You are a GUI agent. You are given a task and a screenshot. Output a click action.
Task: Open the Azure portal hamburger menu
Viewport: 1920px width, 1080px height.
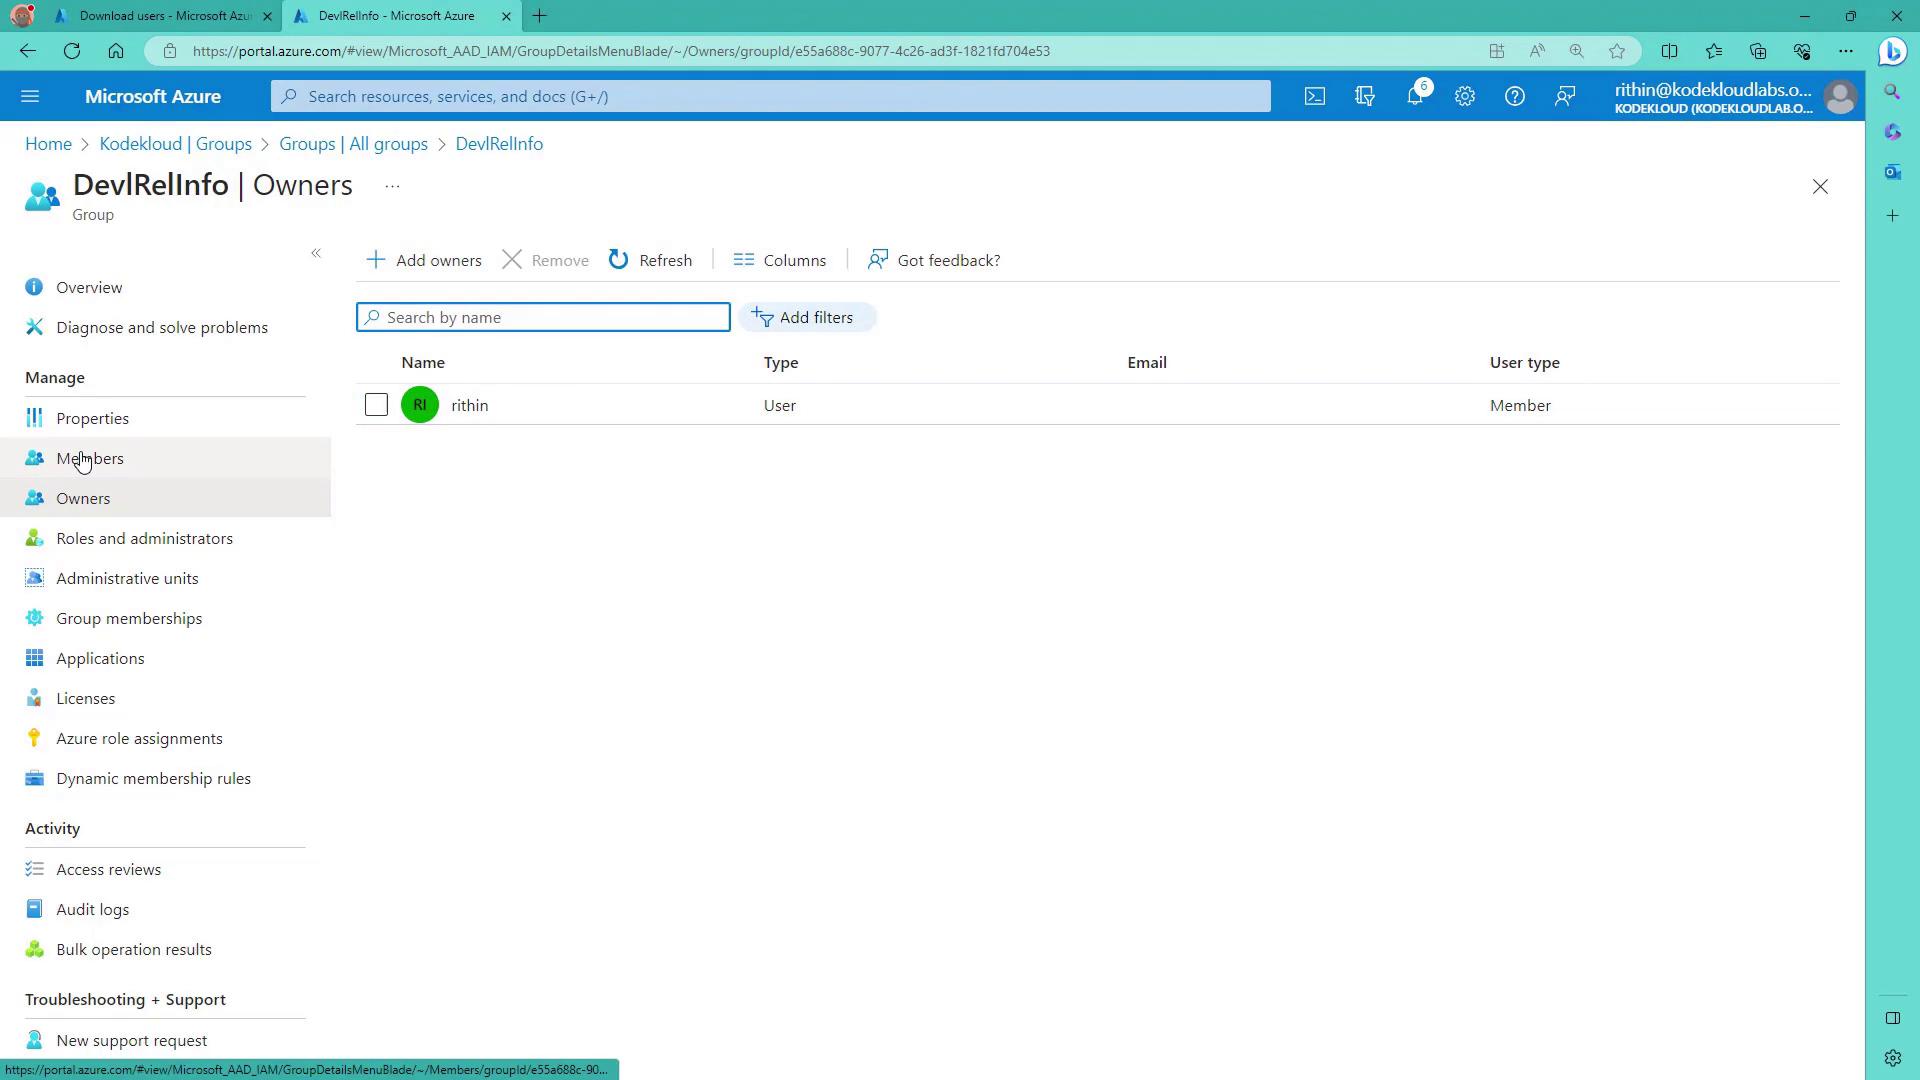pyautogui.click(x=30, y=96)
